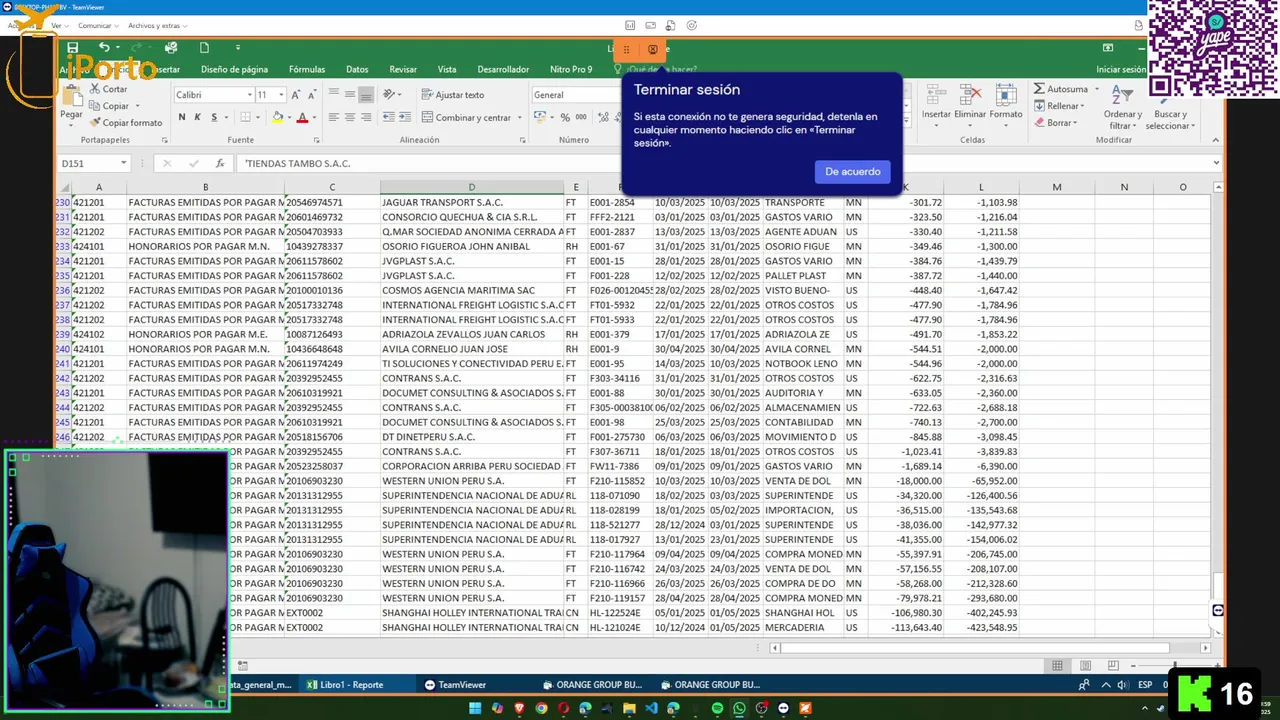Open the borders dropdown in Fuente group
Image resolution: width=1280 pixels, height=720 pixels.
coord(257,118)
